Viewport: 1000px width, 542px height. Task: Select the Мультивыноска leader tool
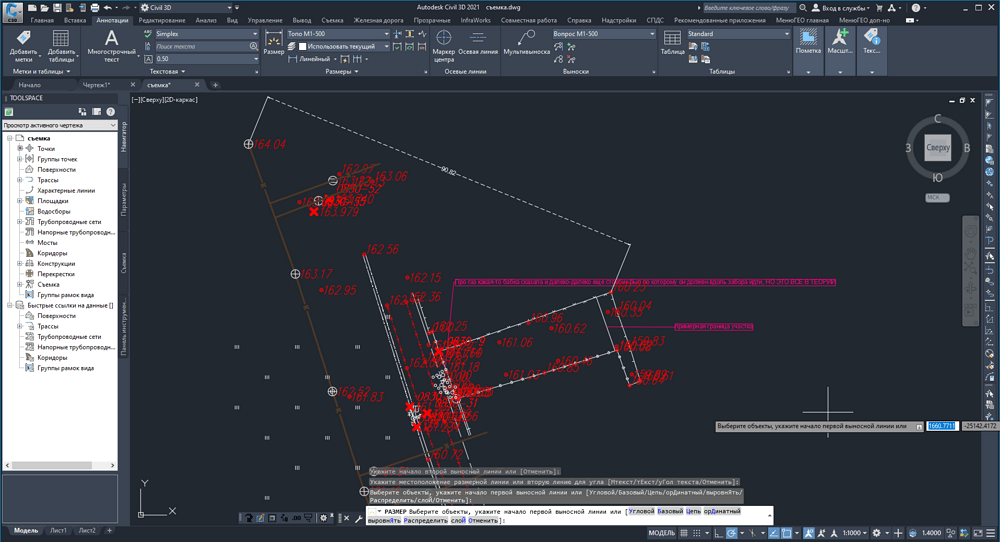[x=526, y=43]
